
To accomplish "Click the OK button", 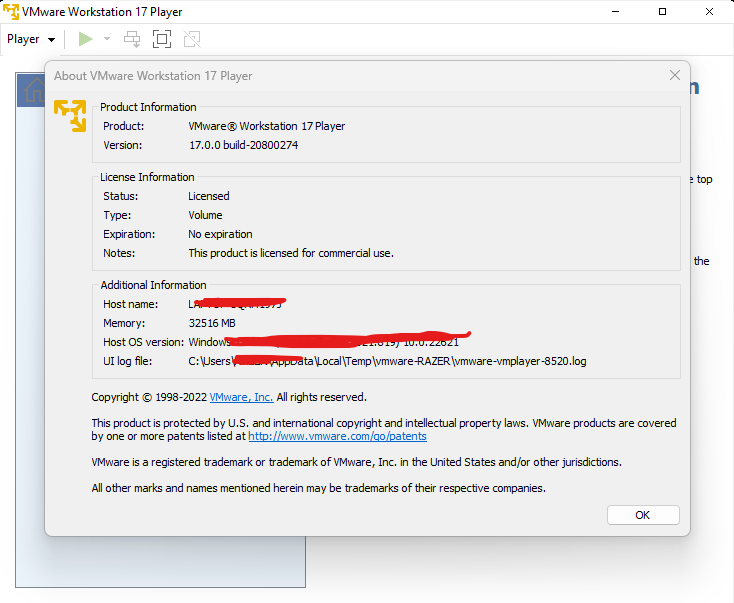I will tap(643, 515).
